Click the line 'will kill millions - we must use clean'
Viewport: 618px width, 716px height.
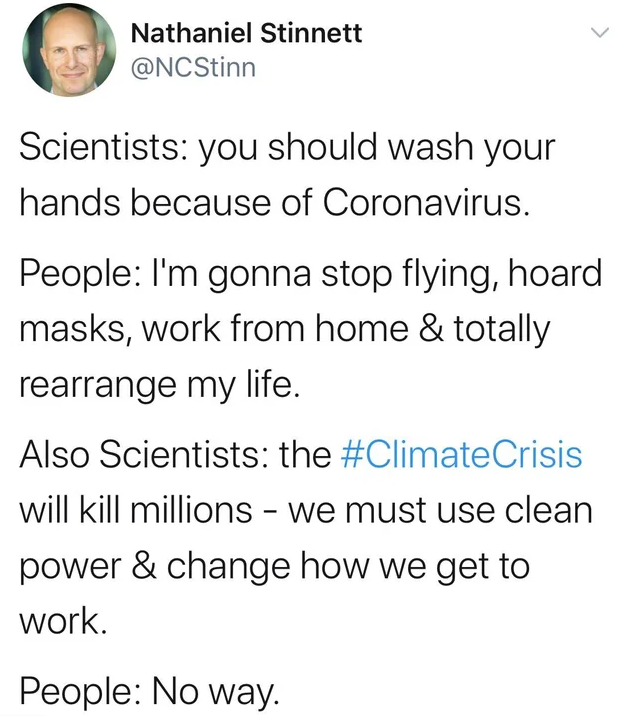[x=306, y=510]
